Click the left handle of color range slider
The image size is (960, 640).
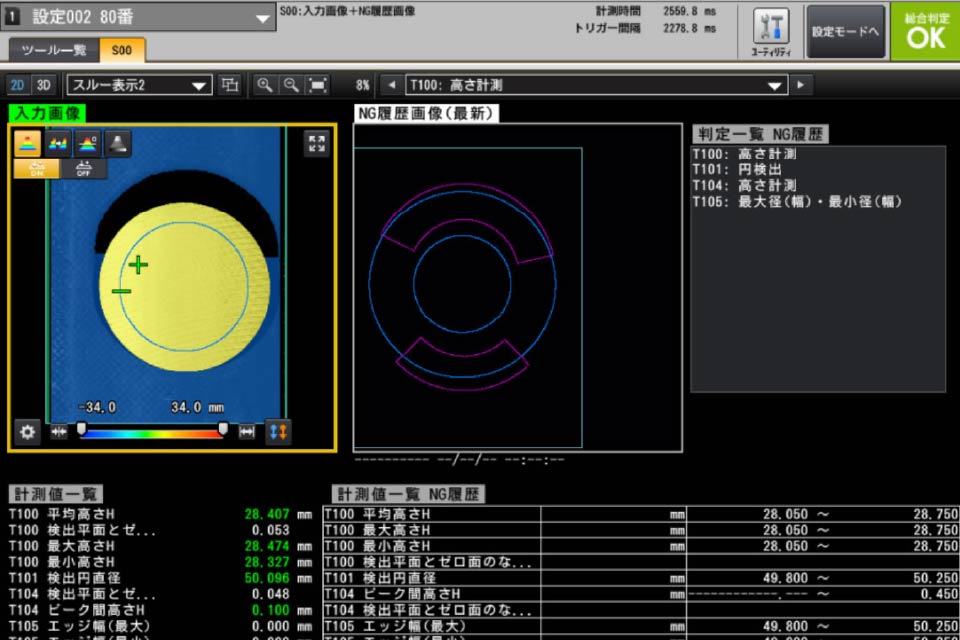82,429
